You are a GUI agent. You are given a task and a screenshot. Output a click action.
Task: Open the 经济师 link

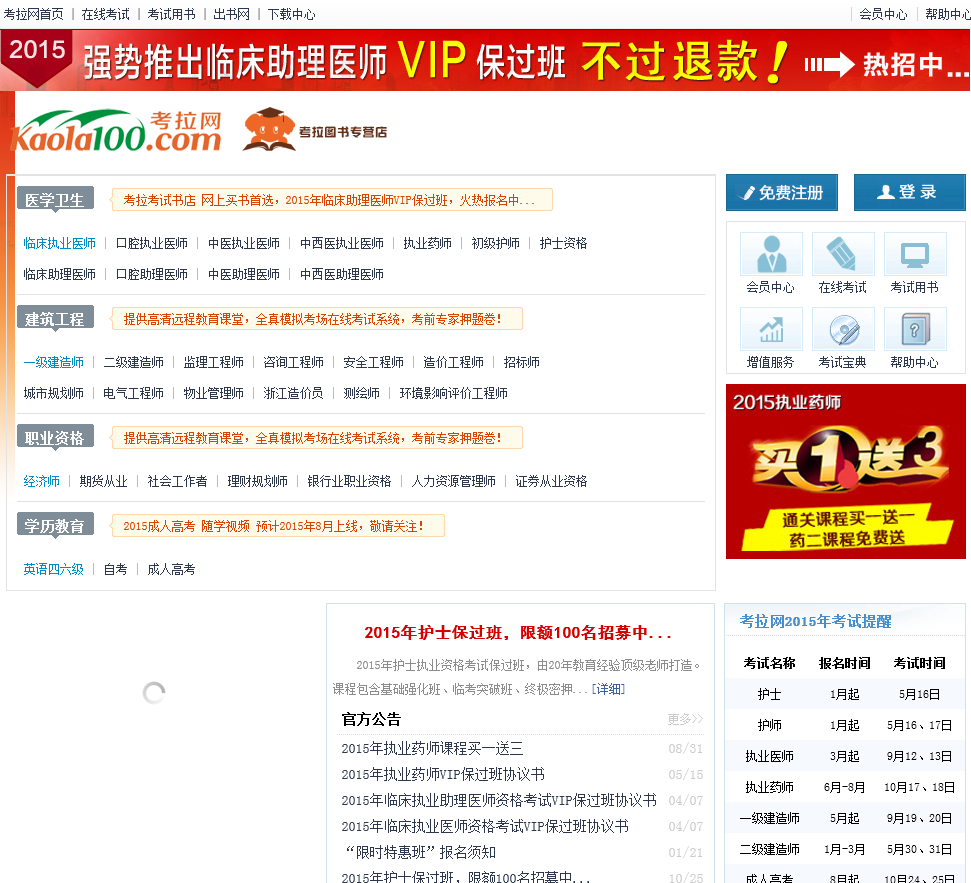[41, 481]
